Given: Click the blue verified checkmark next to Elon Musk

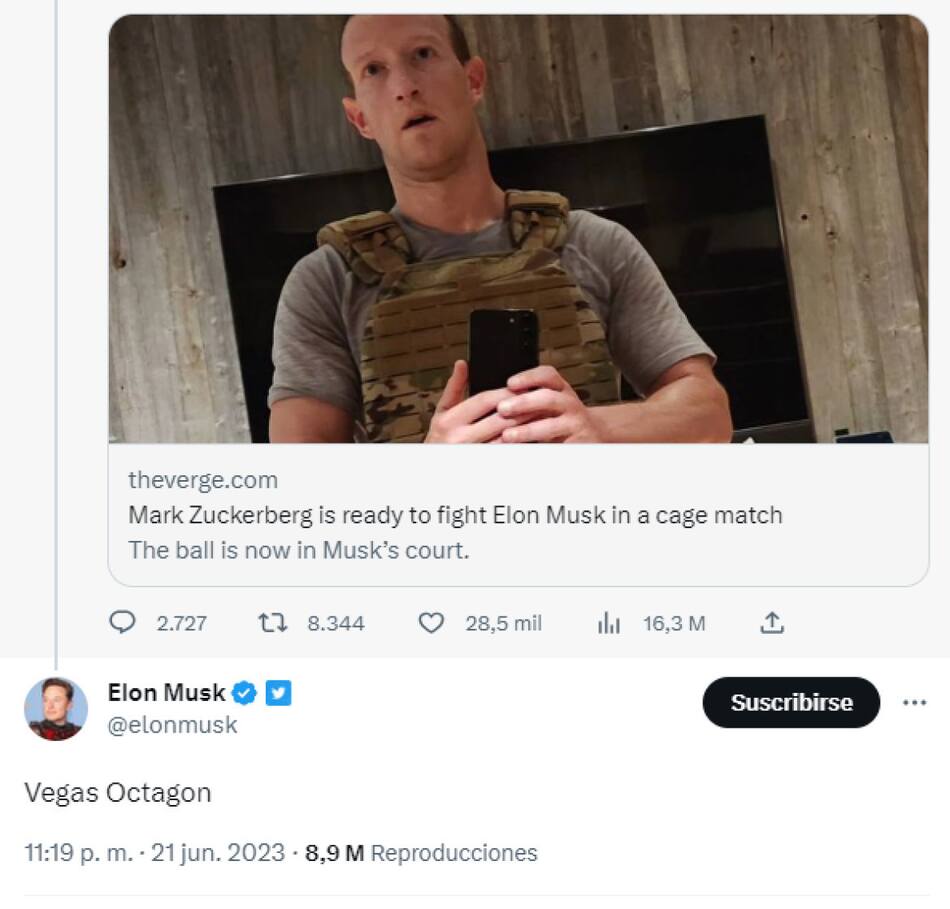Looking at the screenshot, I should click(242, 692).
